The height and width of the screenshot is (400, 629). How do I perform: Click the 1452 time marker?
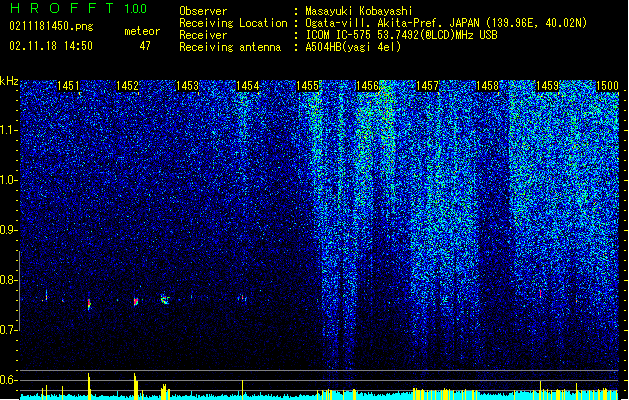128,86
